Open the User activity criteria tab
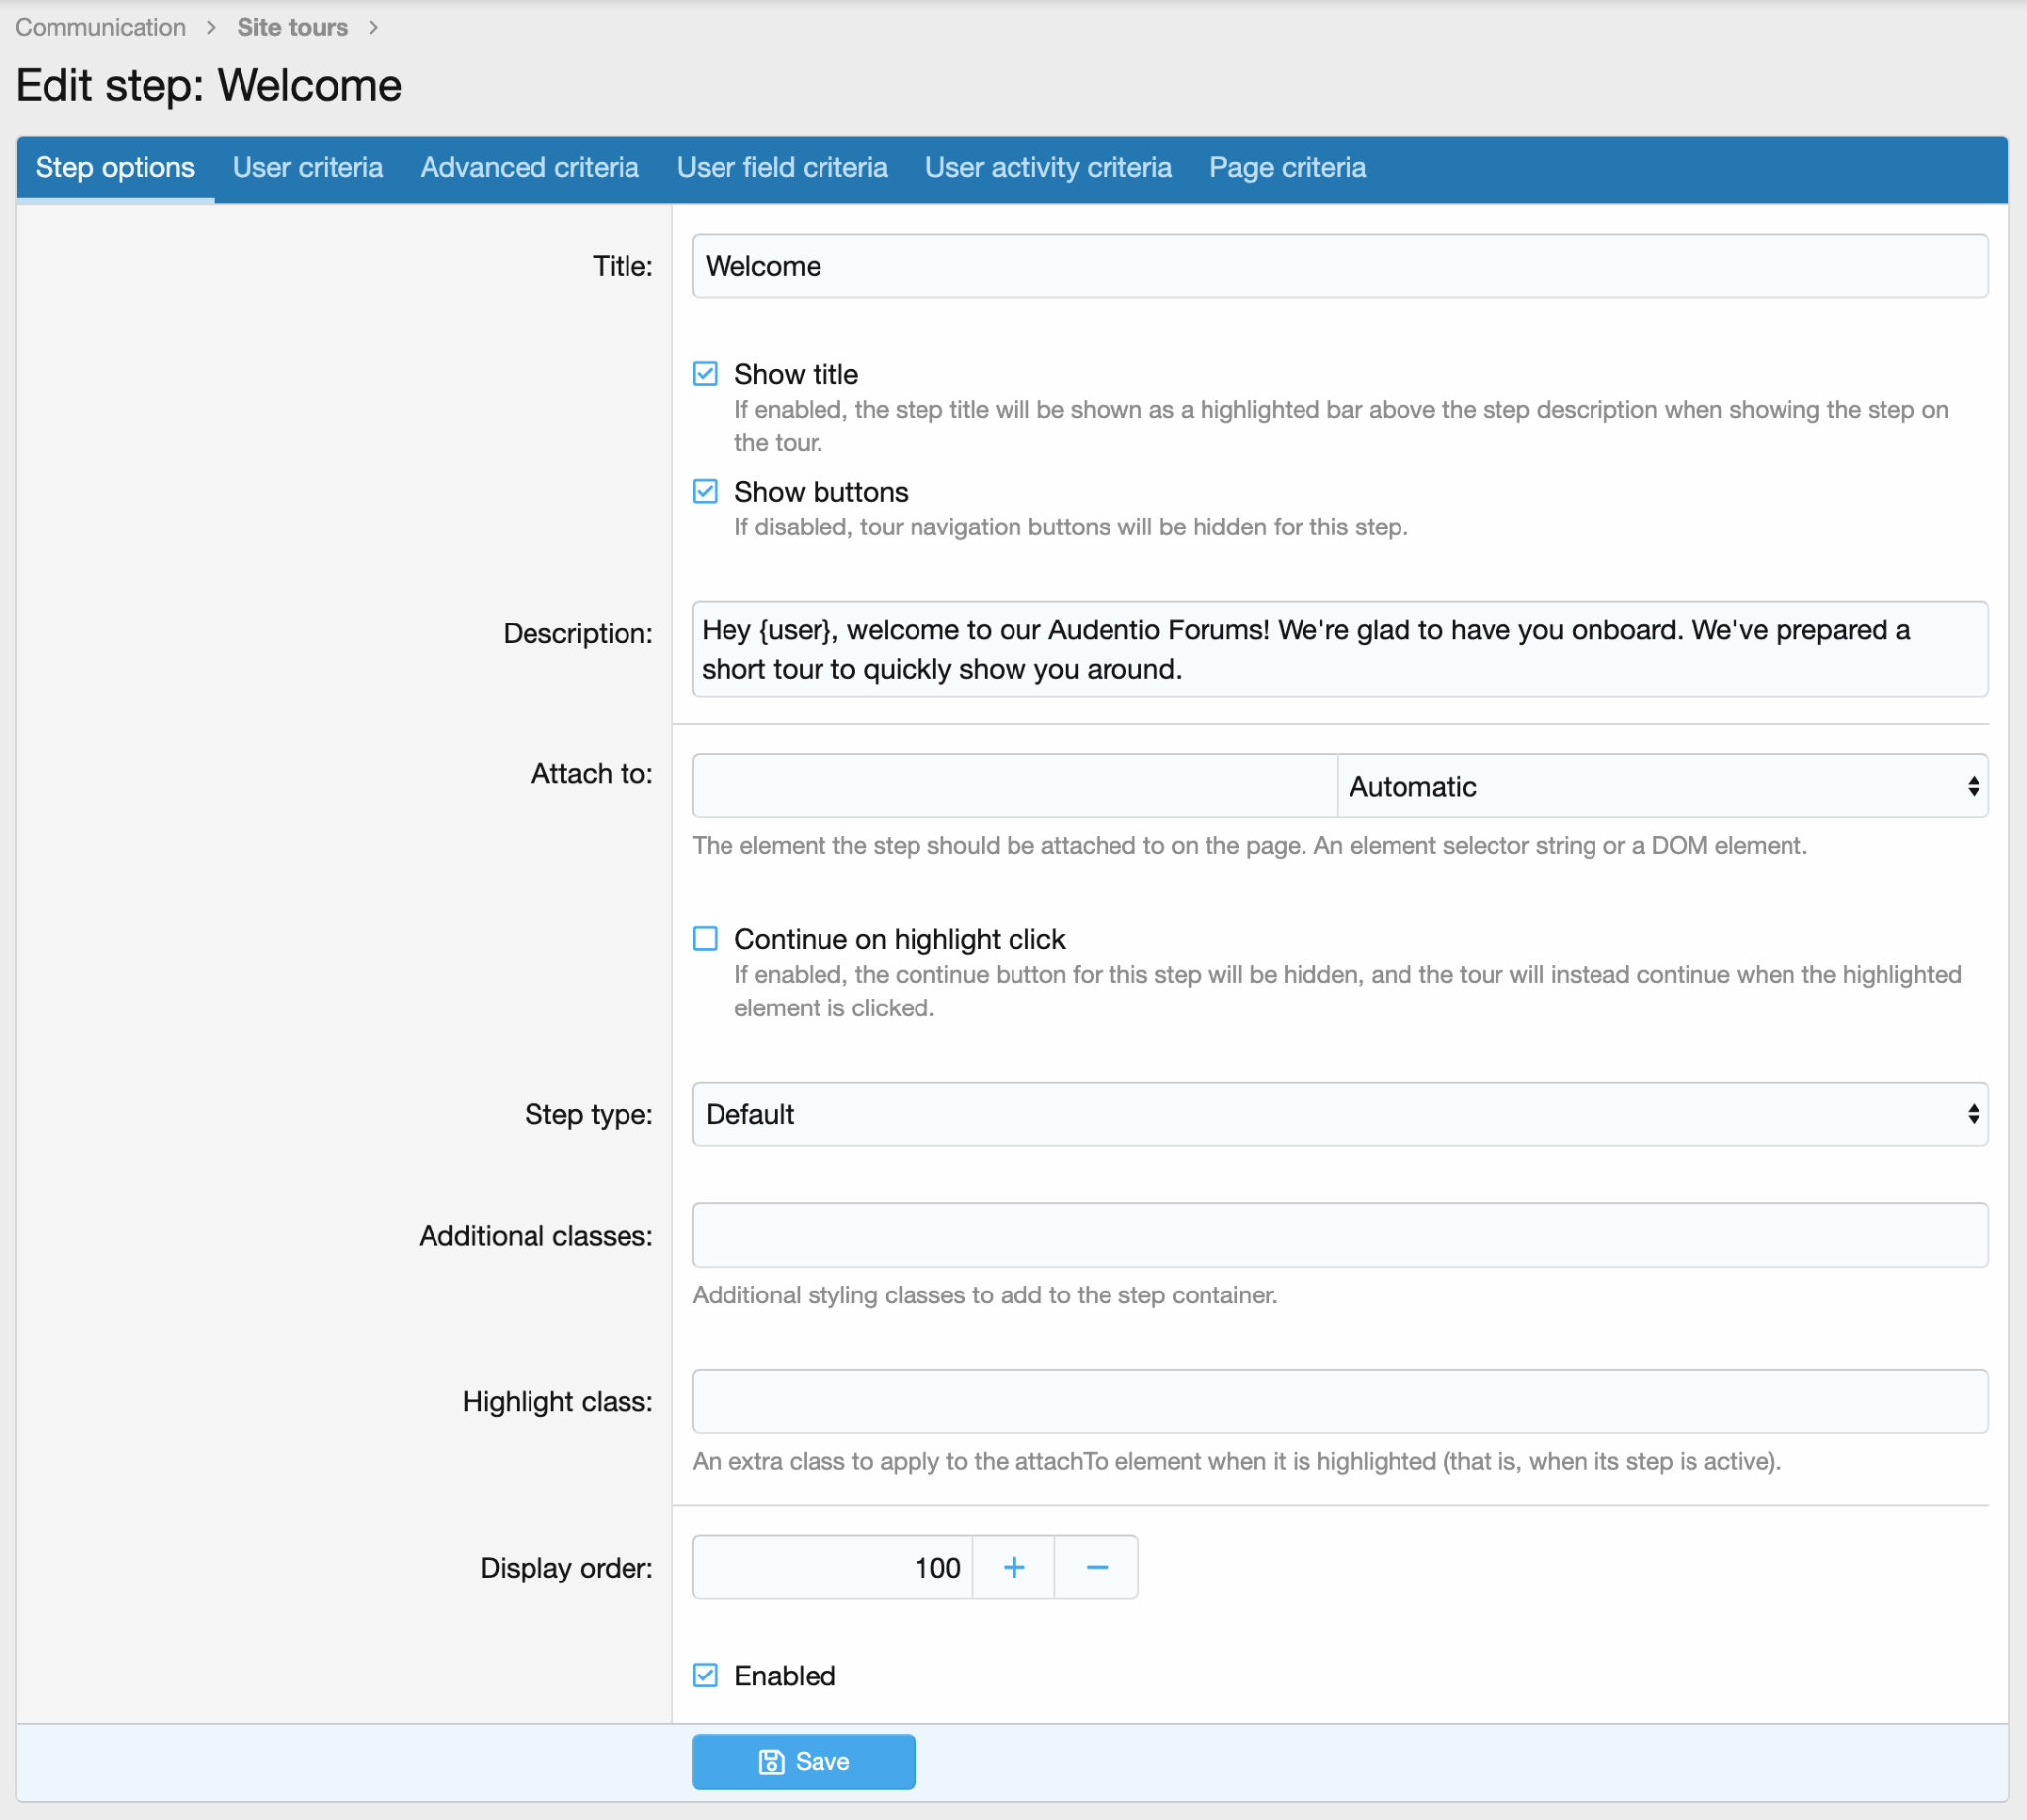This screenshot has width=2027, height=1820. click(1048, 167)
